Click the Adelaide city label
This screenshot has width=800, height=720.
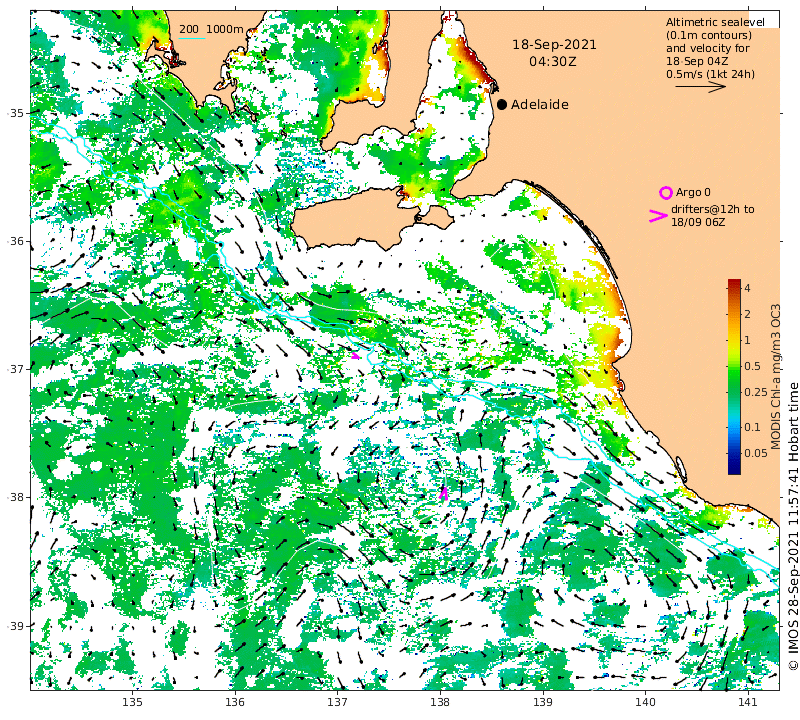(540, 105)
